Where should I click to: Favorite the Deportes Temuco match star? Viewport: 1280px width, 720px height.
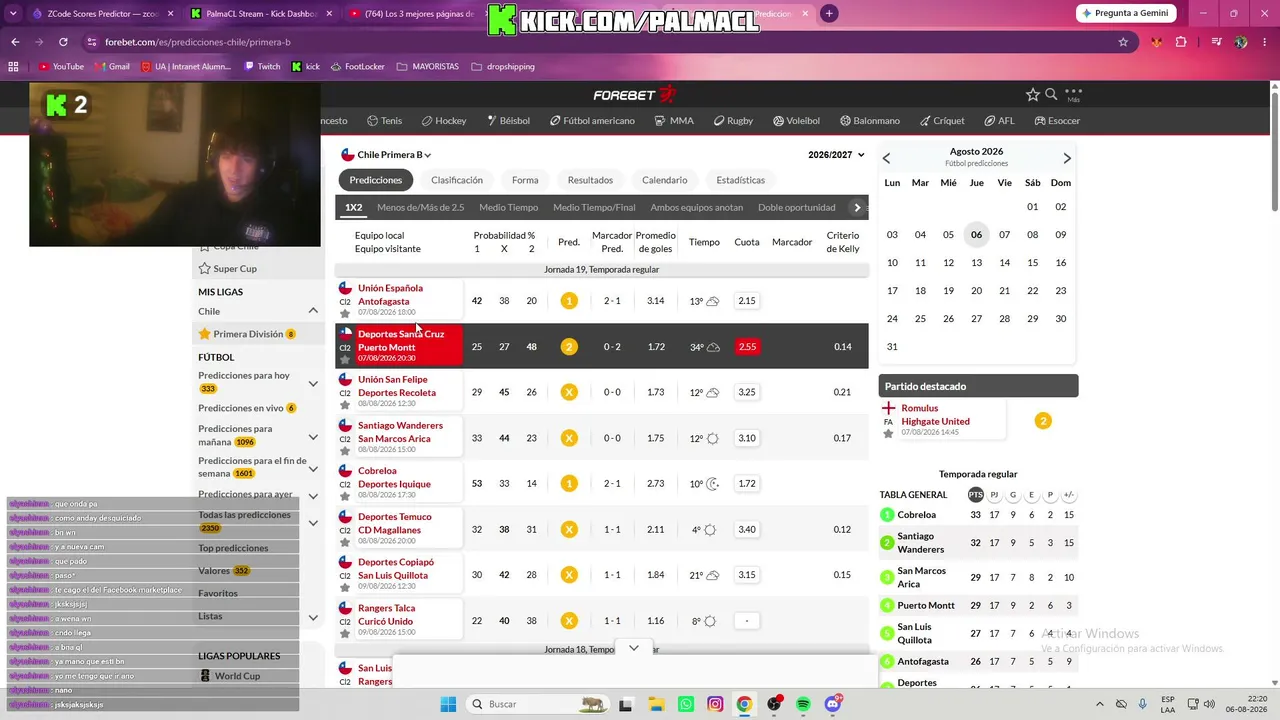[x=345, y=542]
